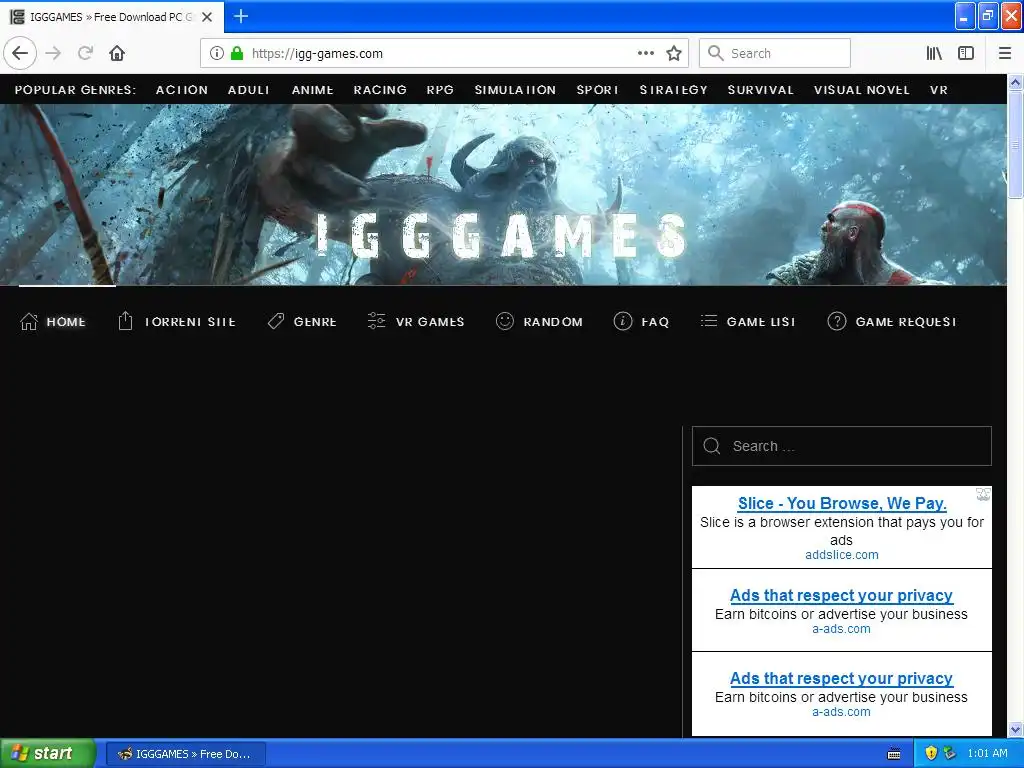Click the GENRE tag icon
The width and height of the screenshot is (1024, 768).
(276, 321)
